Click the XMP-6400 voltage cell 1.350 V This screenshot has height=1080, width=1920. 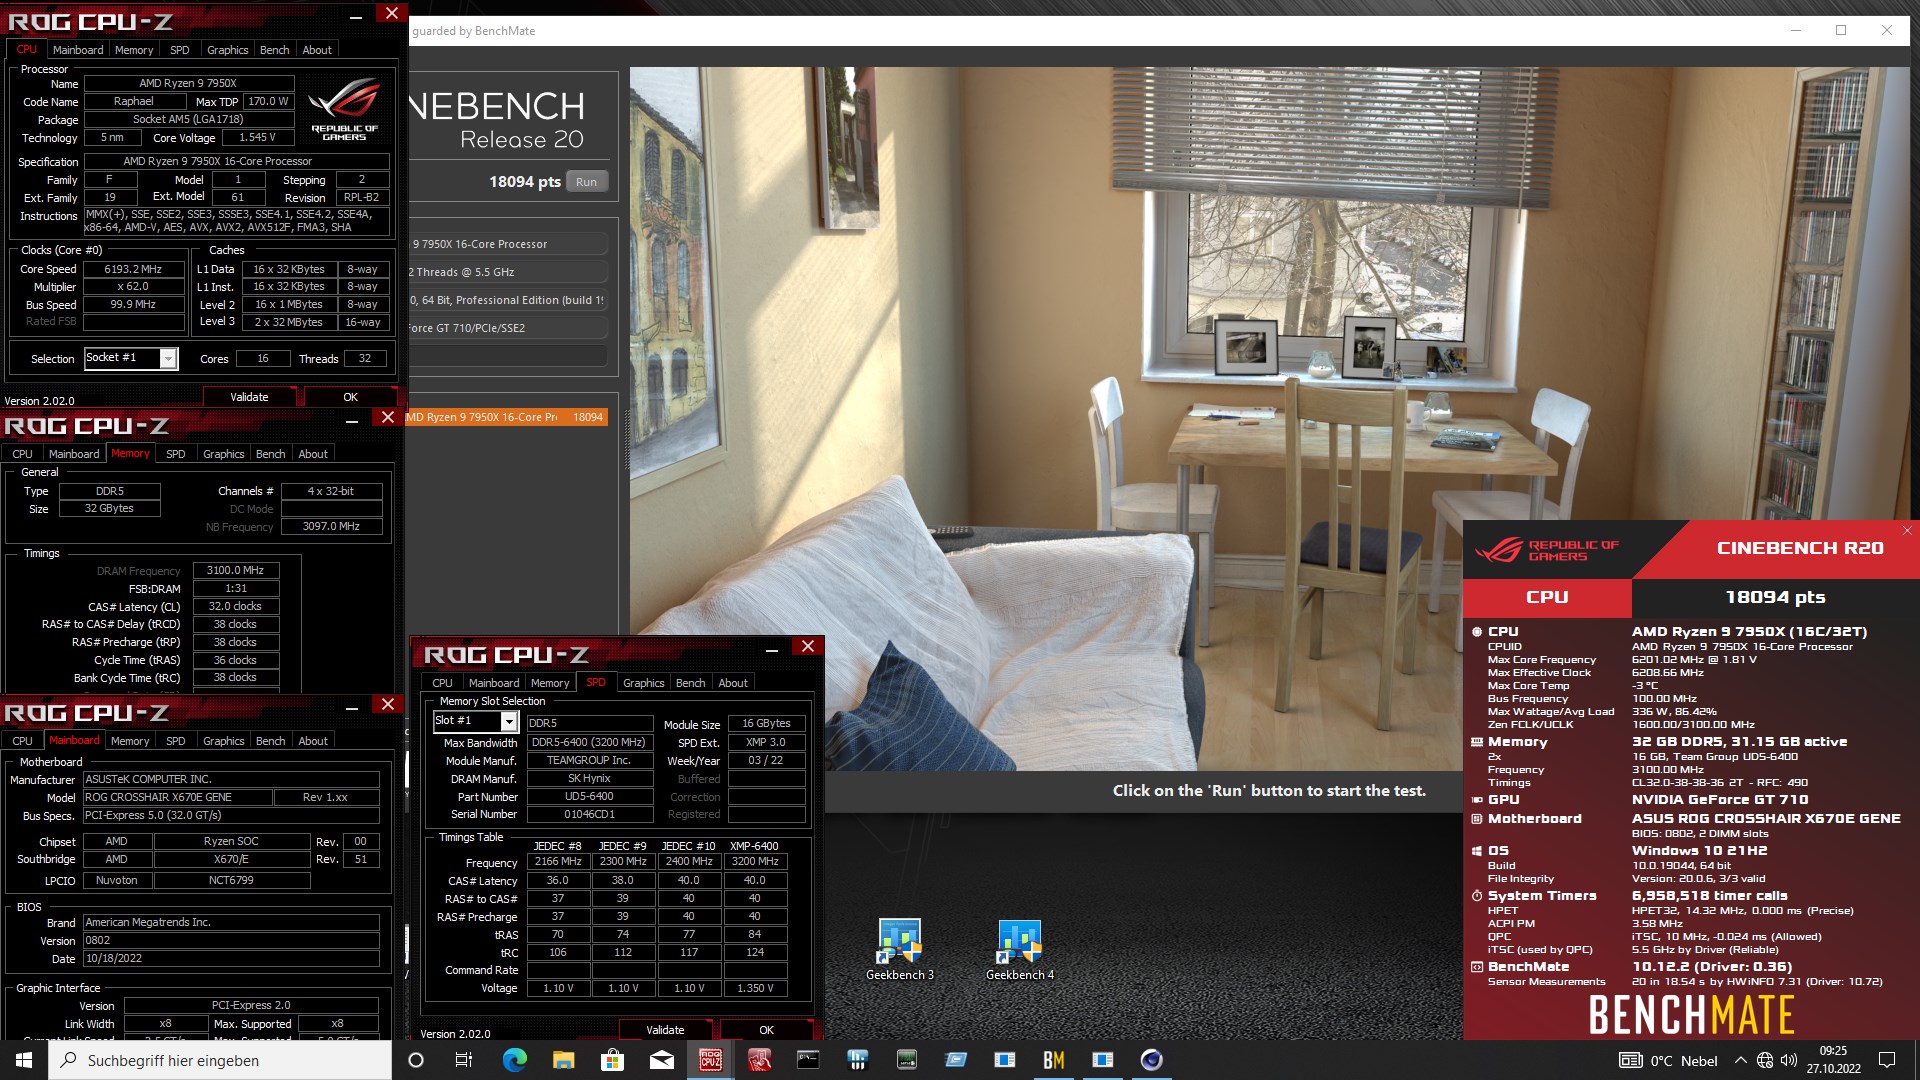755,988
